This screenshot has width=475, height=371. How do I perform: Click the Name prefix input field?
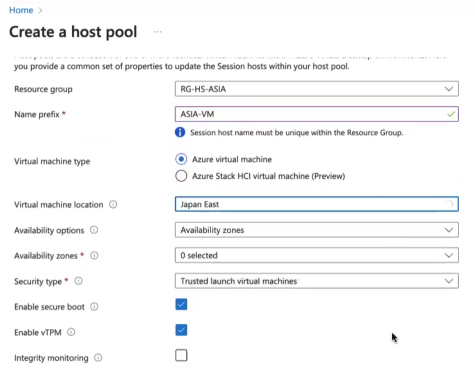click(316, 114)
